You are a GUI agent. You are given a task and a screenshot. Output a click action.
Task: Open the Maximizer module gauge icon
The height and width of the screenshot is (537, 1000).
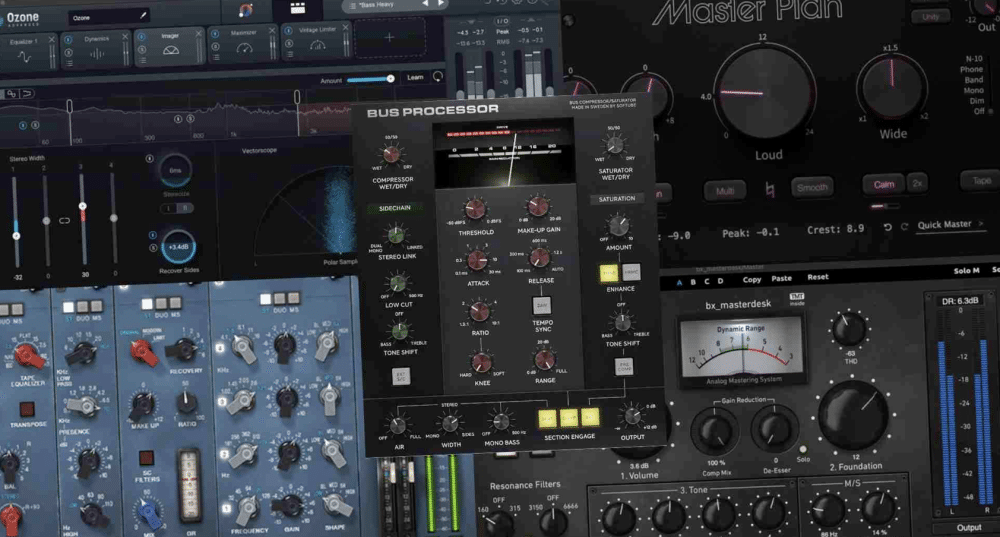[246, 53]
